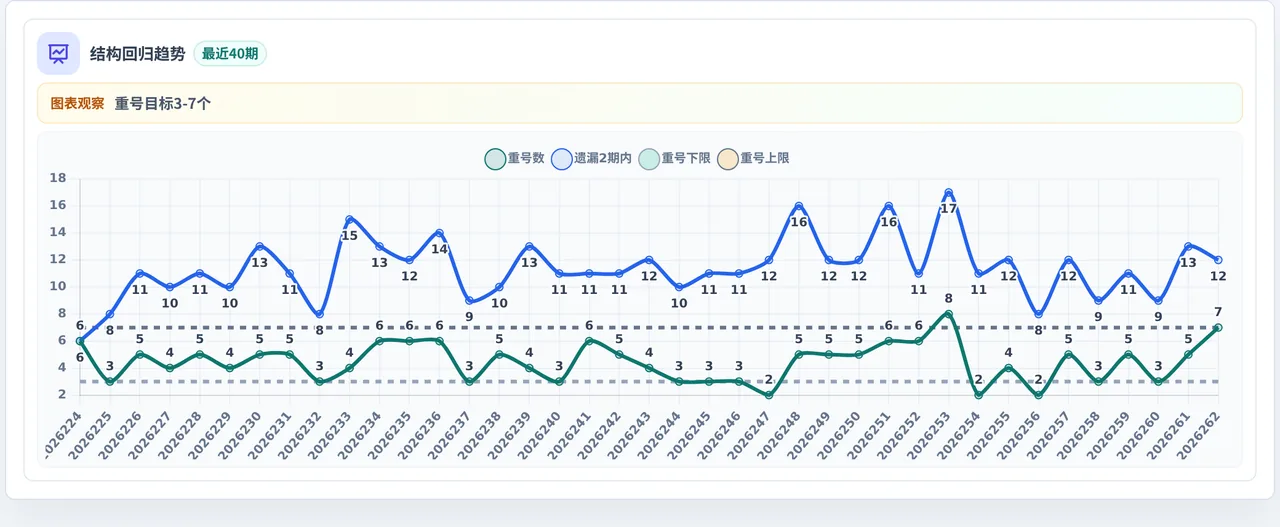The image size is (1280, 527).
Task: Select the blue data point at 2026261
Action: tap(1188, 246)
